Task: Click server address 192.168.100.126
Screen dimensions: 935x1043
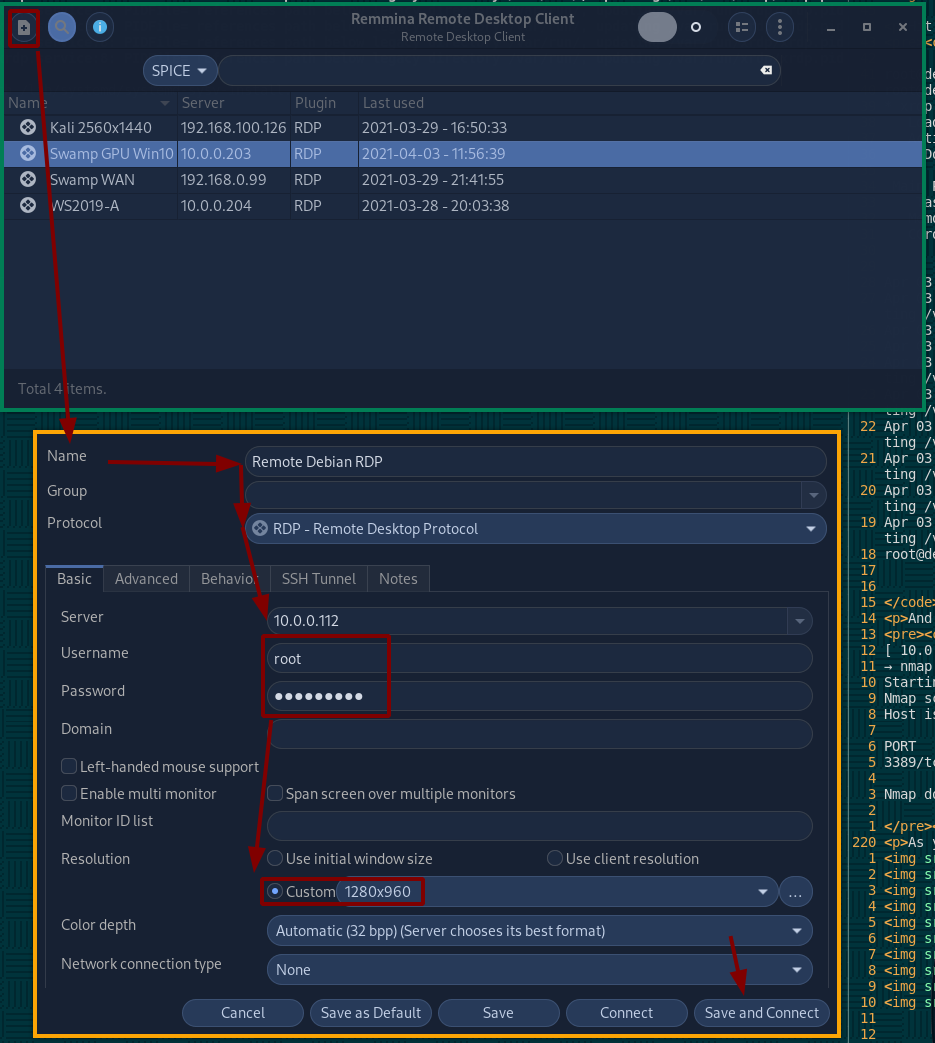Action: [233, 128]
